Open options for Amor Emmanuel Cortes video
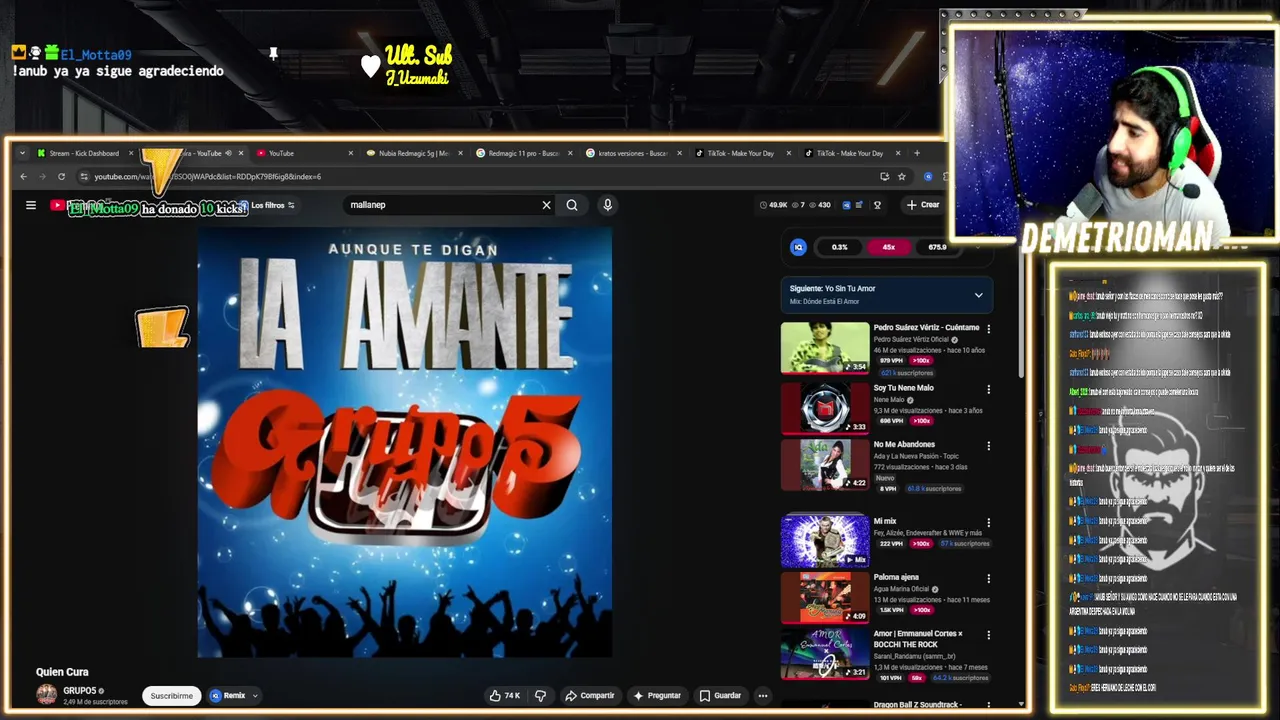The image size is (1280, 720). click(x=989, y=635)
